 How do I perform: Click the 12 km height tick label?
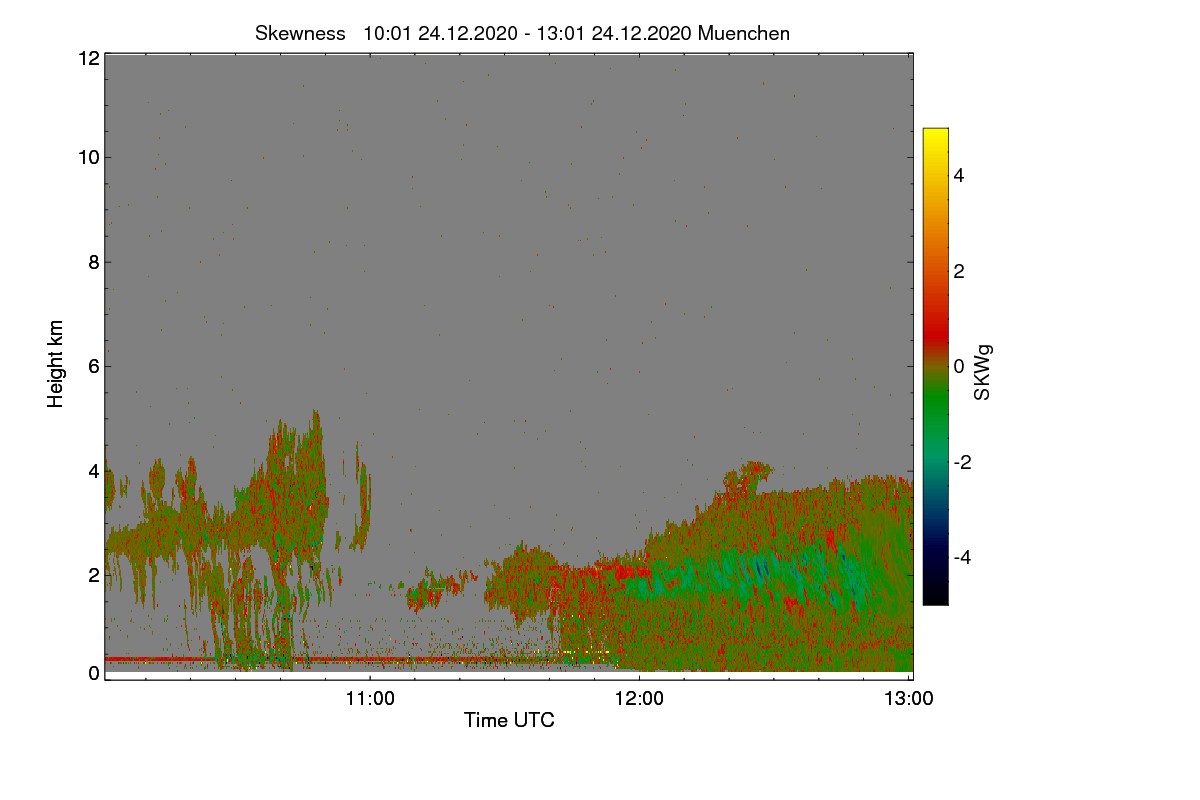(x=88, y=58)
